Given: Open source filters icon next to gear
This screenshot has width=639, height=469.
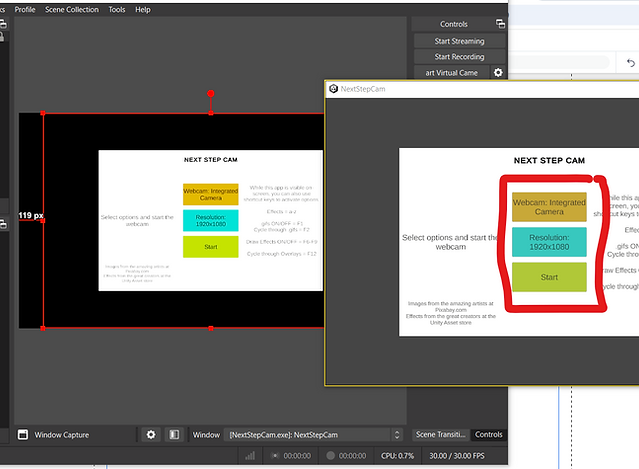Looking at the screenshot, I should pos(174,435).
